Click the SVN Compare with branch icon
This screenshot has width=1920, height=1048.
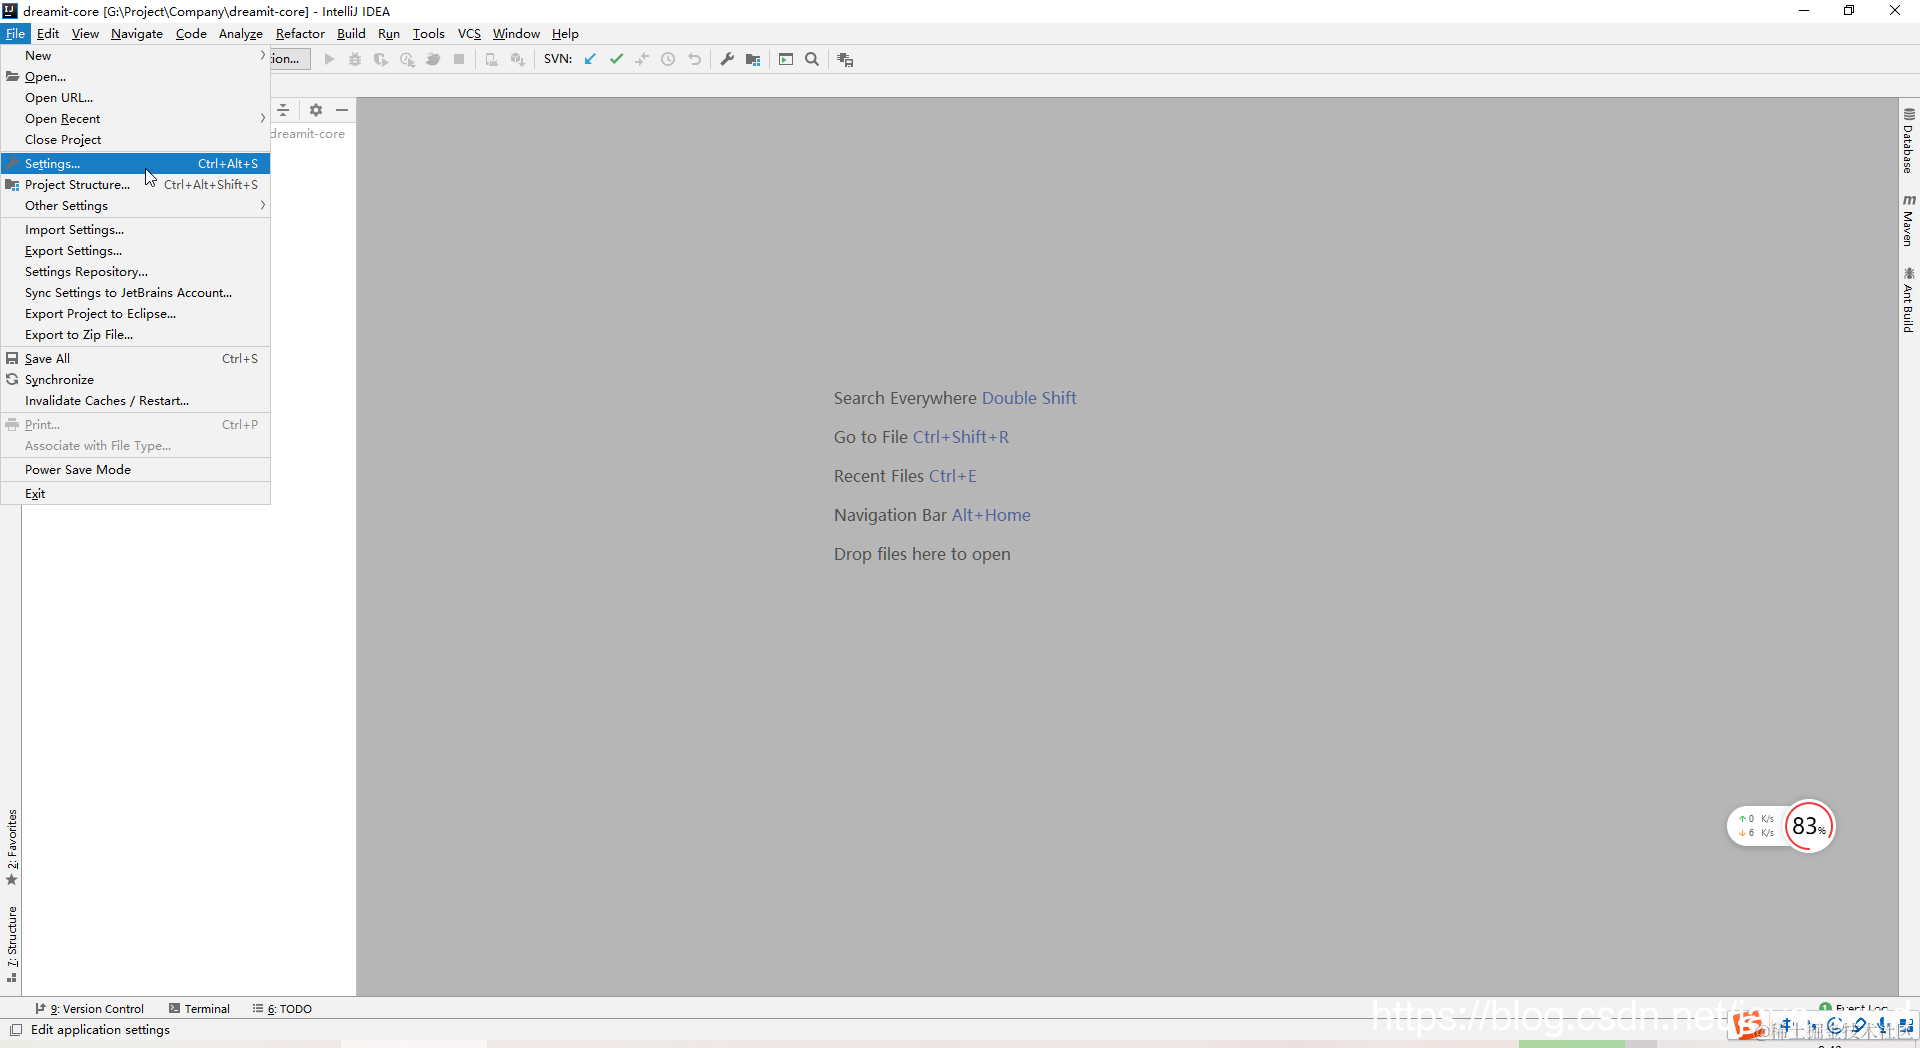[642, 59]
